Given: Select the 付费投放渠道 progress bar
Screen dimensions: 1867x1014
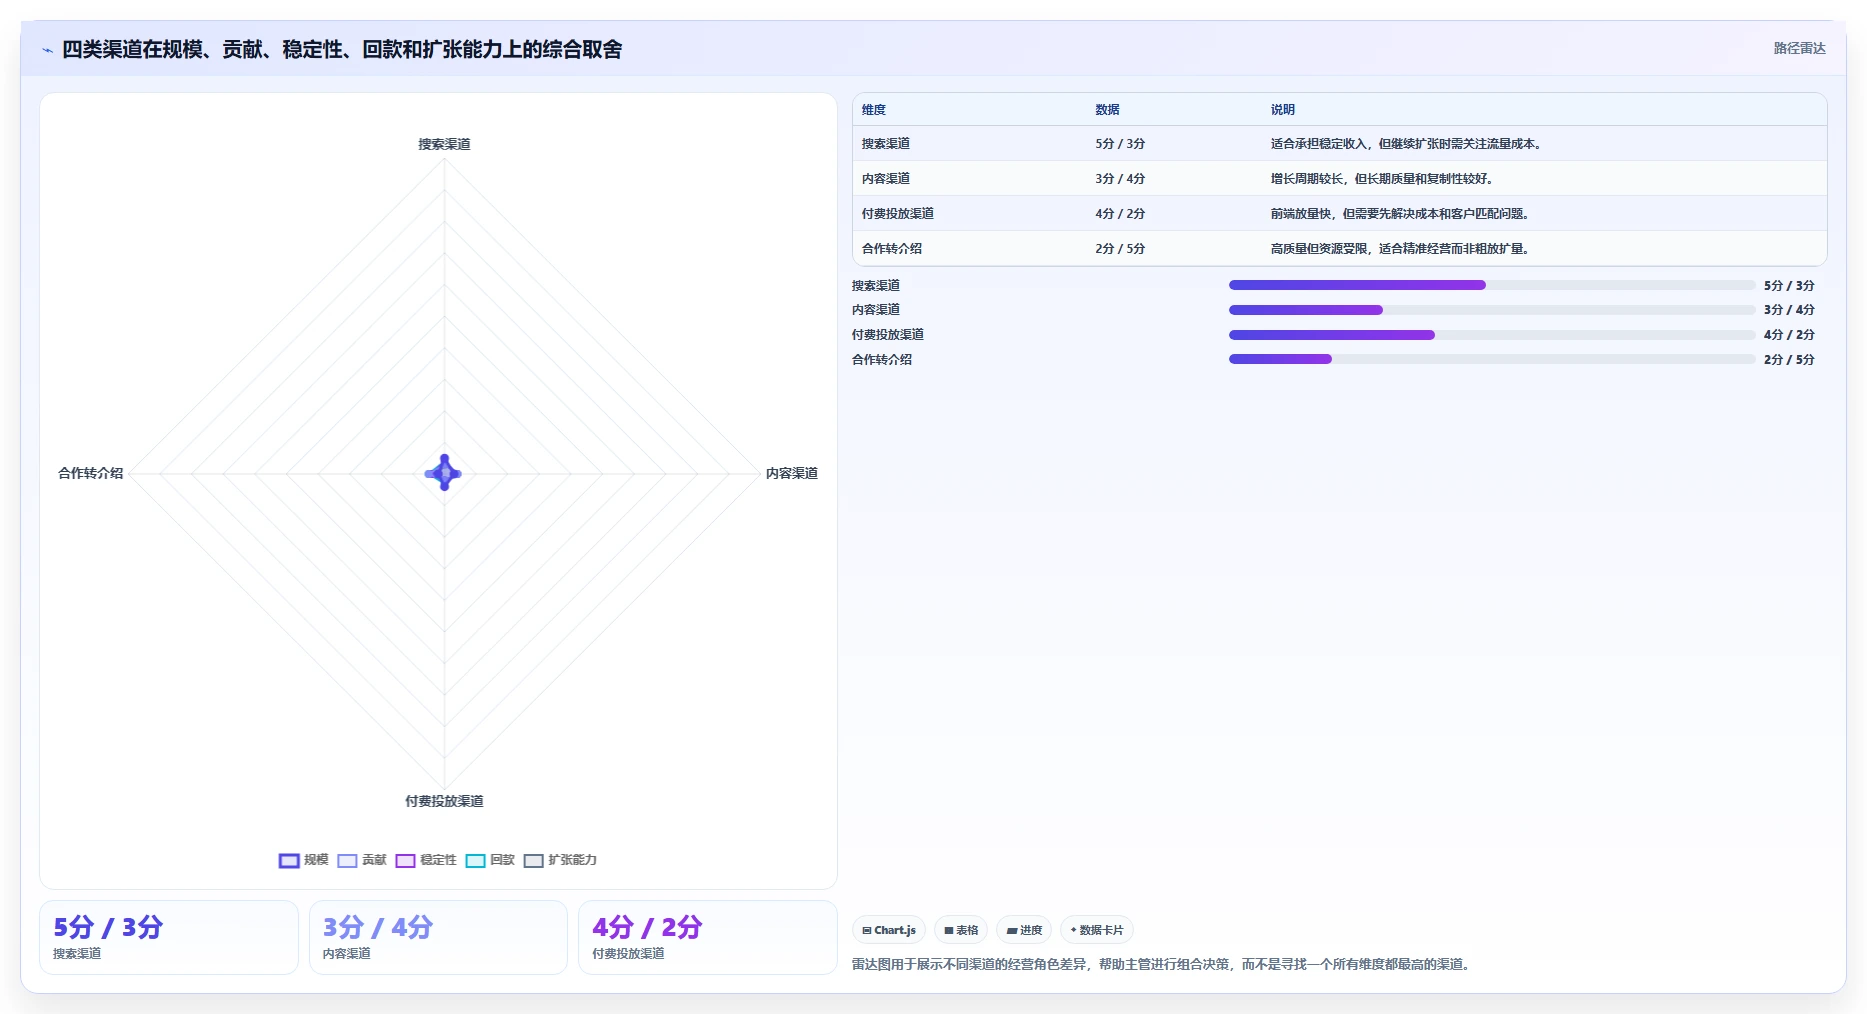Looking at the screenshot, I should click(x=1492, y=335).
